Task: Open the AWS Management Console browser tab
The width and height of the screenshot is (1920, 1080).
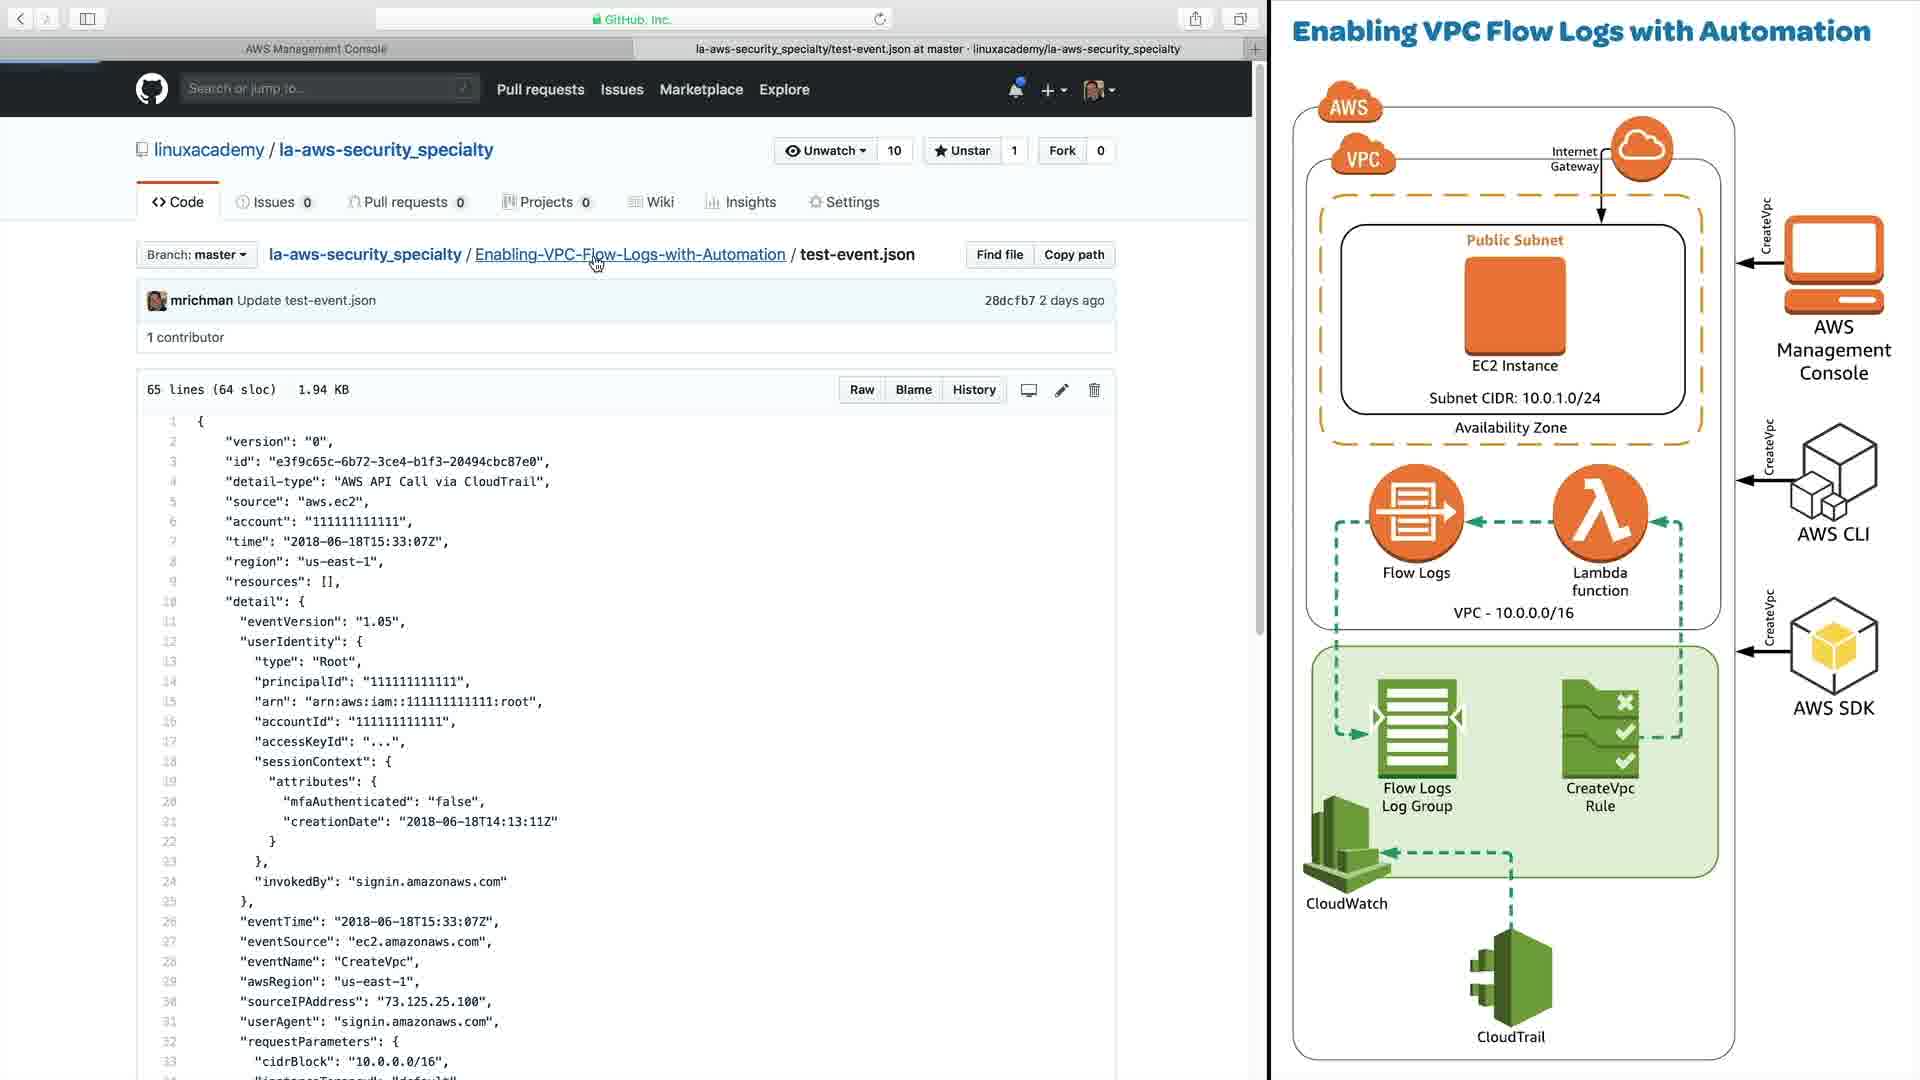Action: tap(316, 49)
